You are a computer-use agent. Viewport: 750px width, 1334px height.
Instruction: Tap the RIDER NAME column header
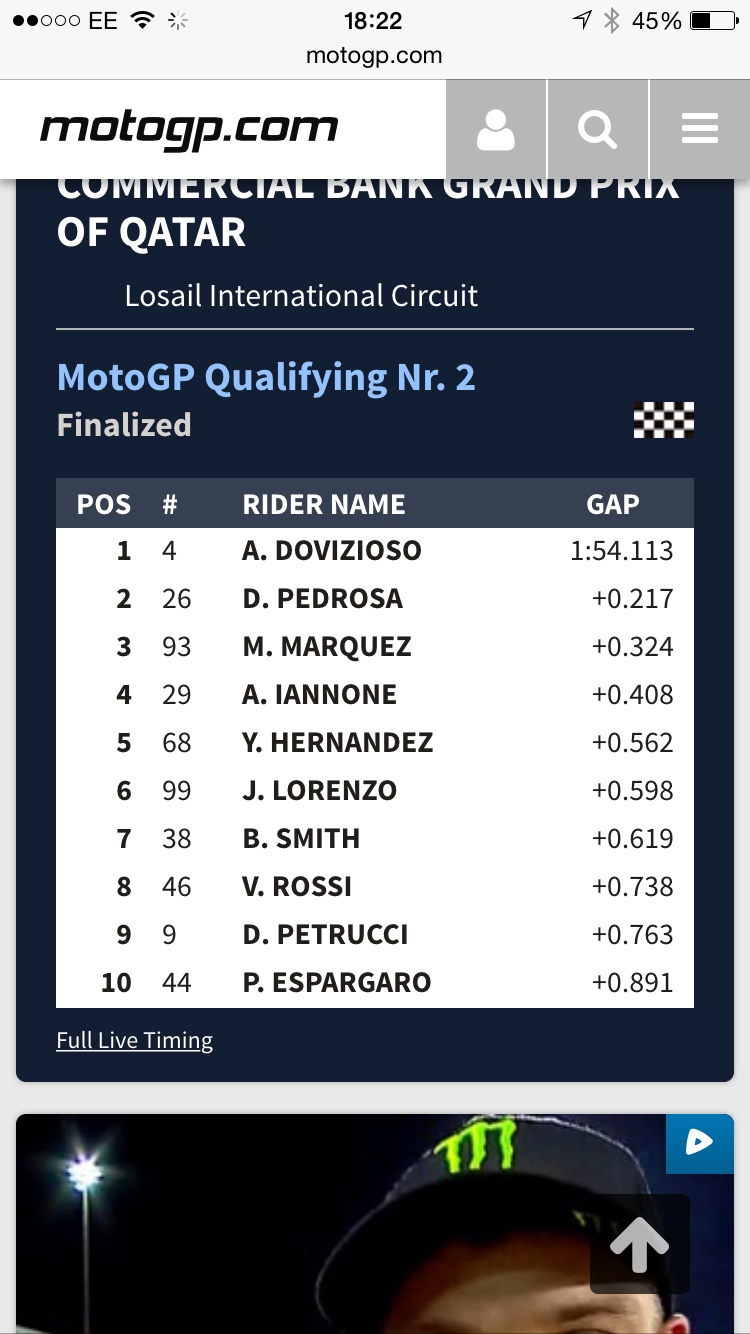tap(324, 504)
